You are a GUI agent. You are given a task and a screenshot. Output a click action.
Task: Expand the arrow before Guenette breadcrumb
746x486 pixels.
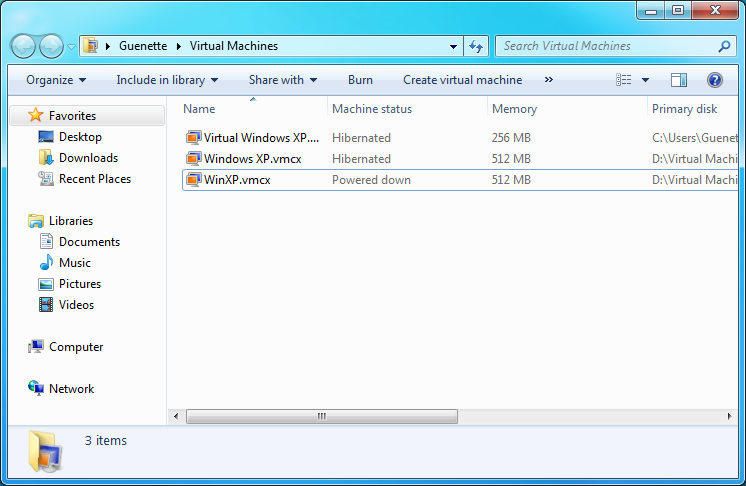[108, 46]
